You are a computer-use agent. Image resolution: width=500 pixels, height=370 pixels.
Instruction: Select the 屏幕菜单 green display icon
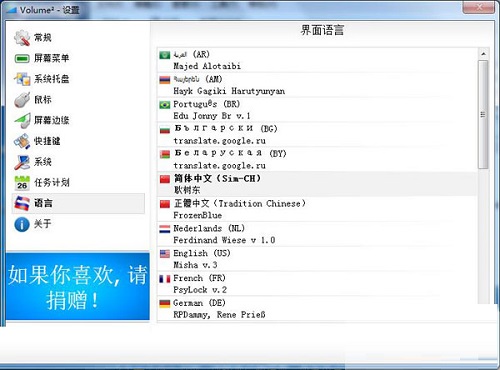[x=22, y=59]
